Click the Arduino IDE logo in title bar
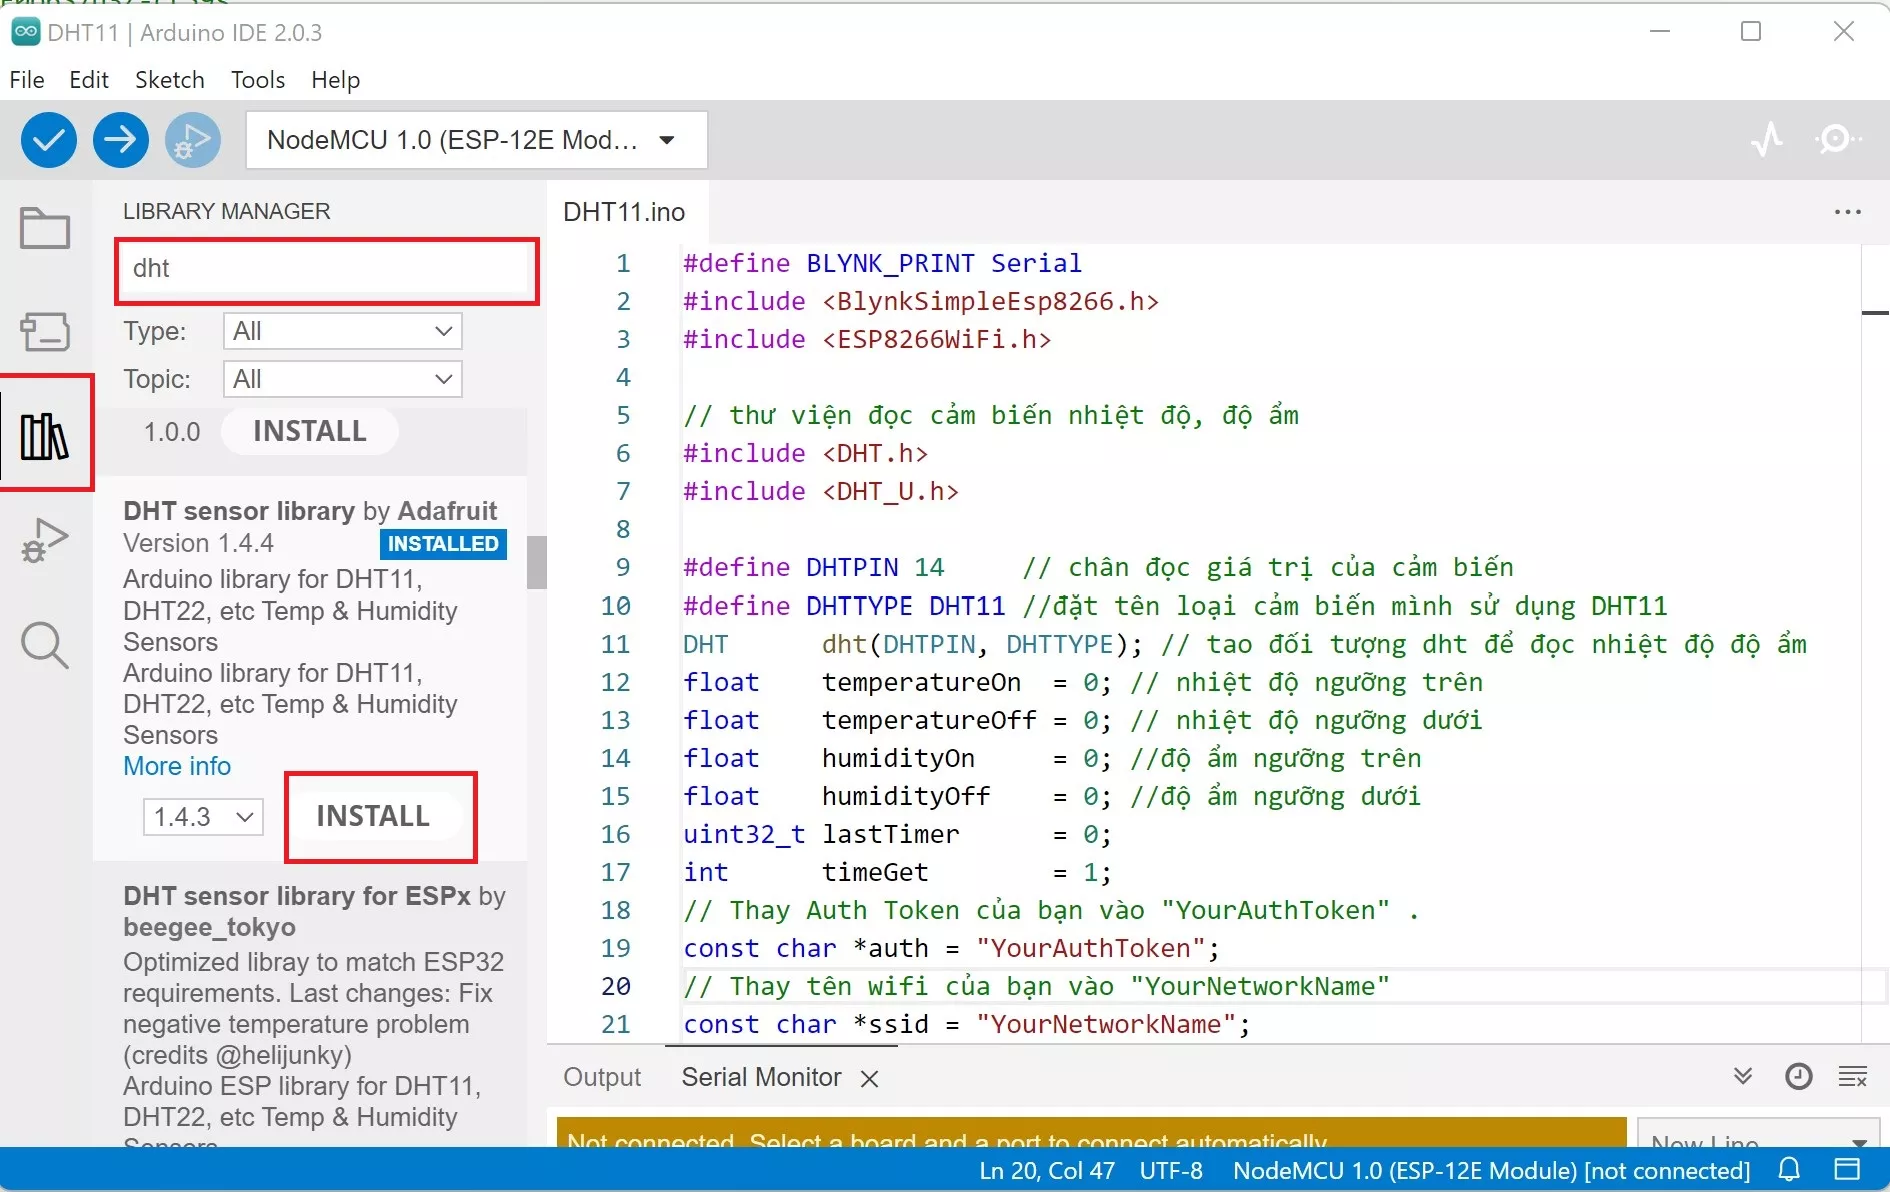The width and height of the screenshot is (1890, 1192). pos(25,32)
